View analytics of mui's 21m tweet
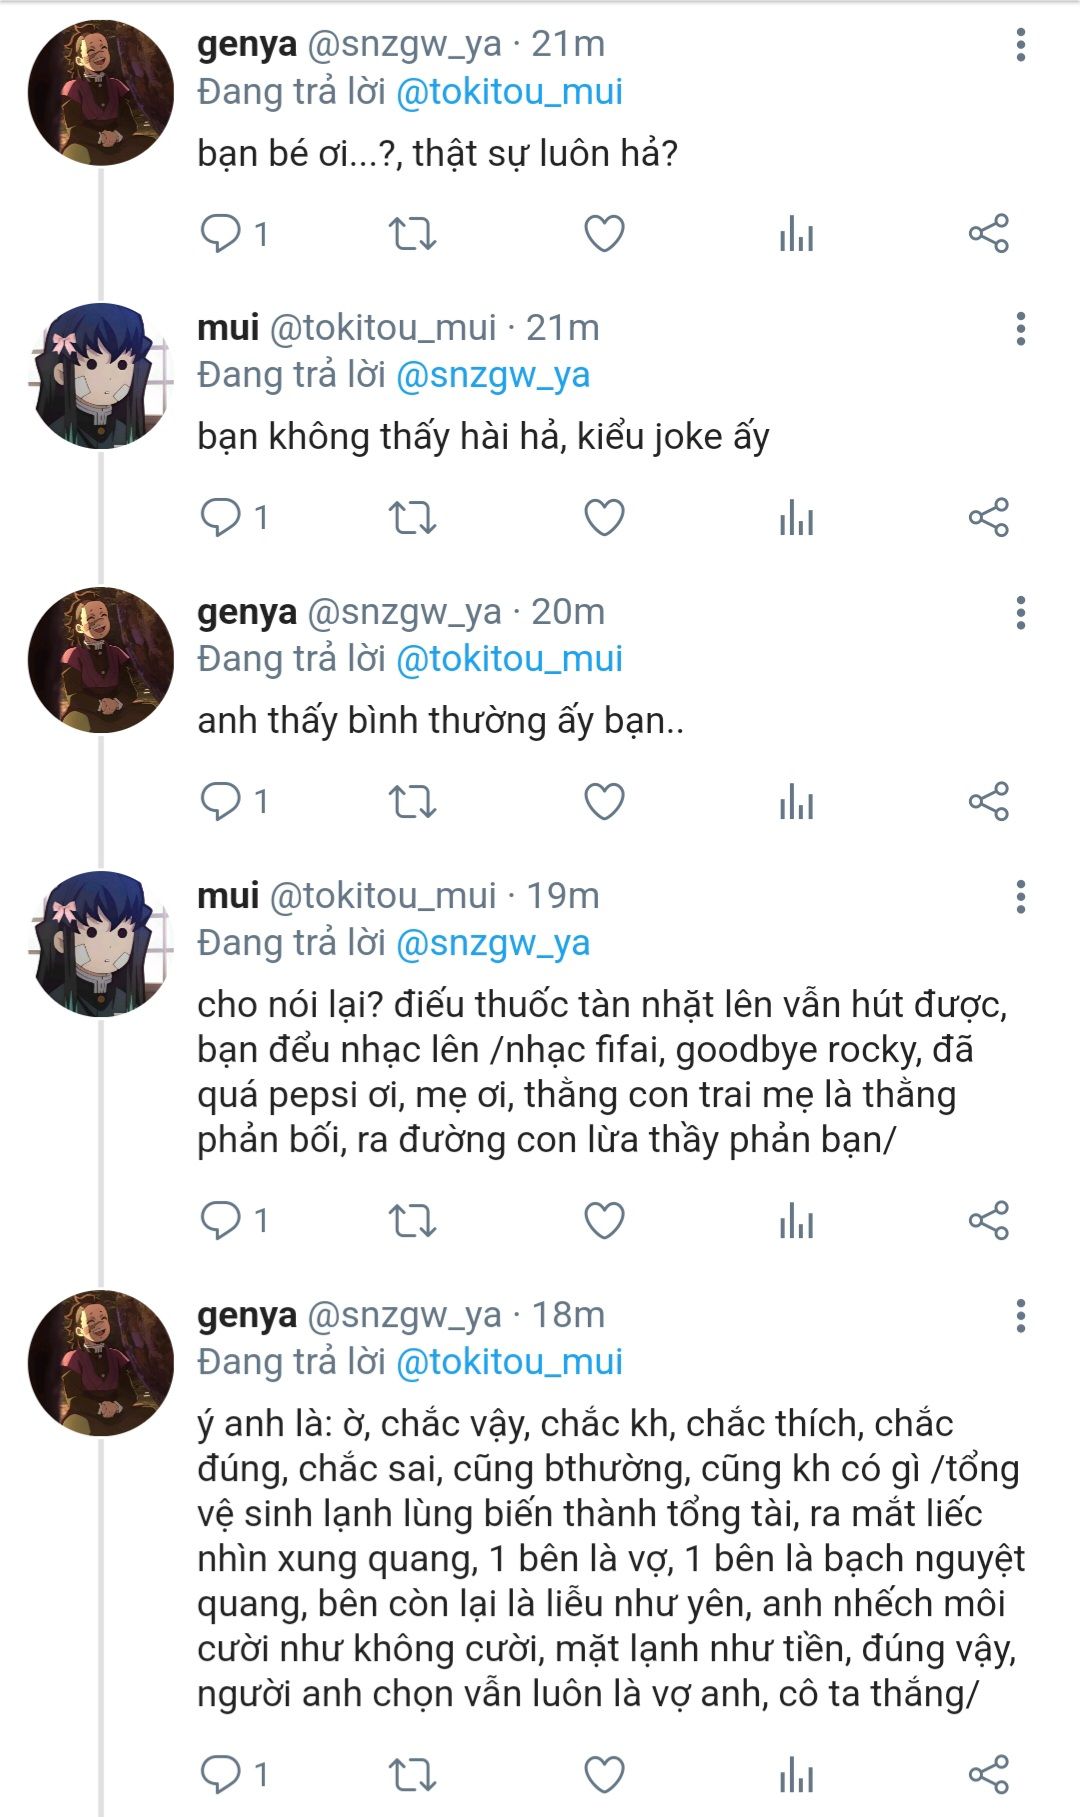Image resolution: width=1080 pixels, height=1817 pixels. point(796,518)
